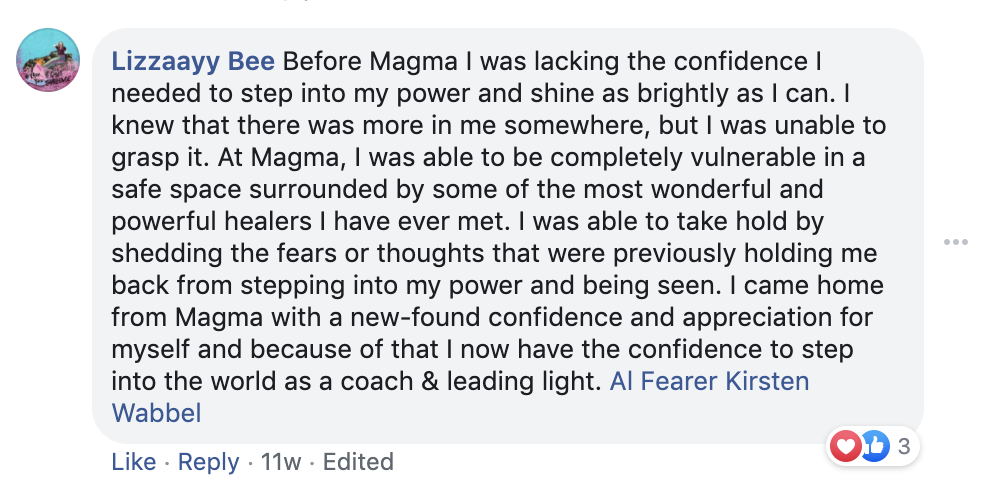Viewport: 988px width, 498px height.
Task: View the reaction count of 3
Action: click(904, 446)
